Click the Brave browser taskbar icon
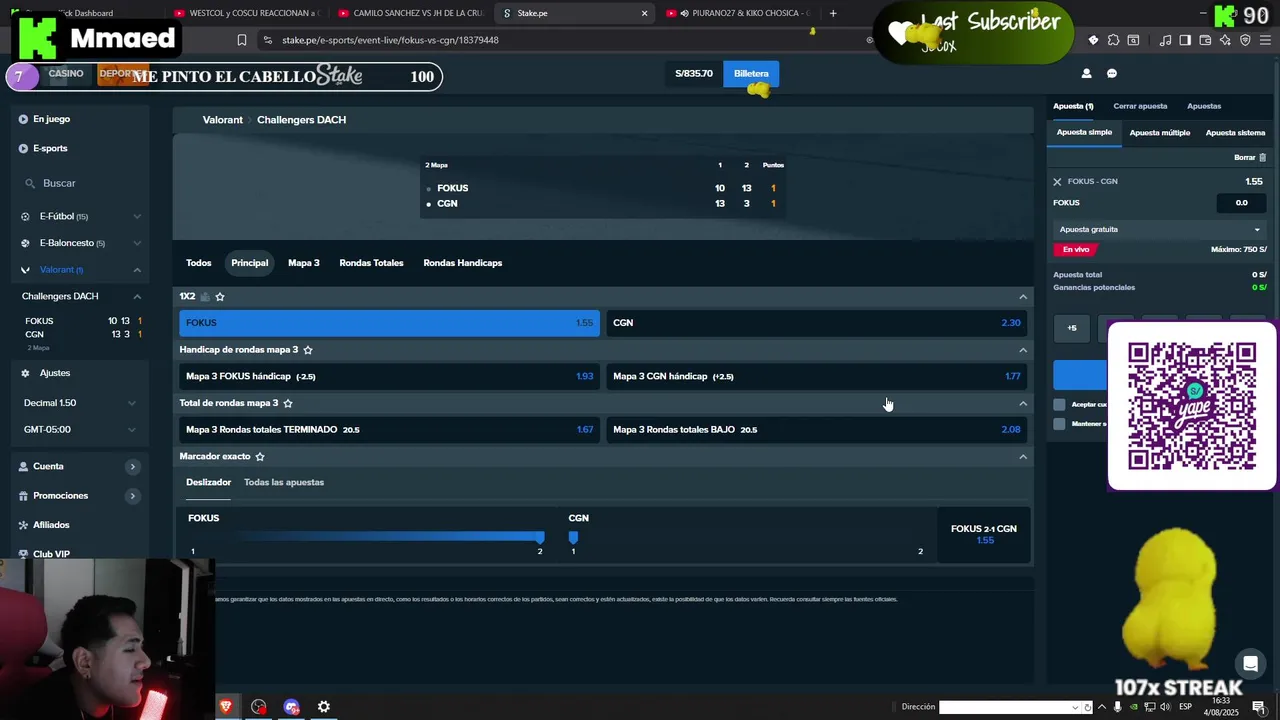This screenshot has height=720, width=1280. (226, 707)
